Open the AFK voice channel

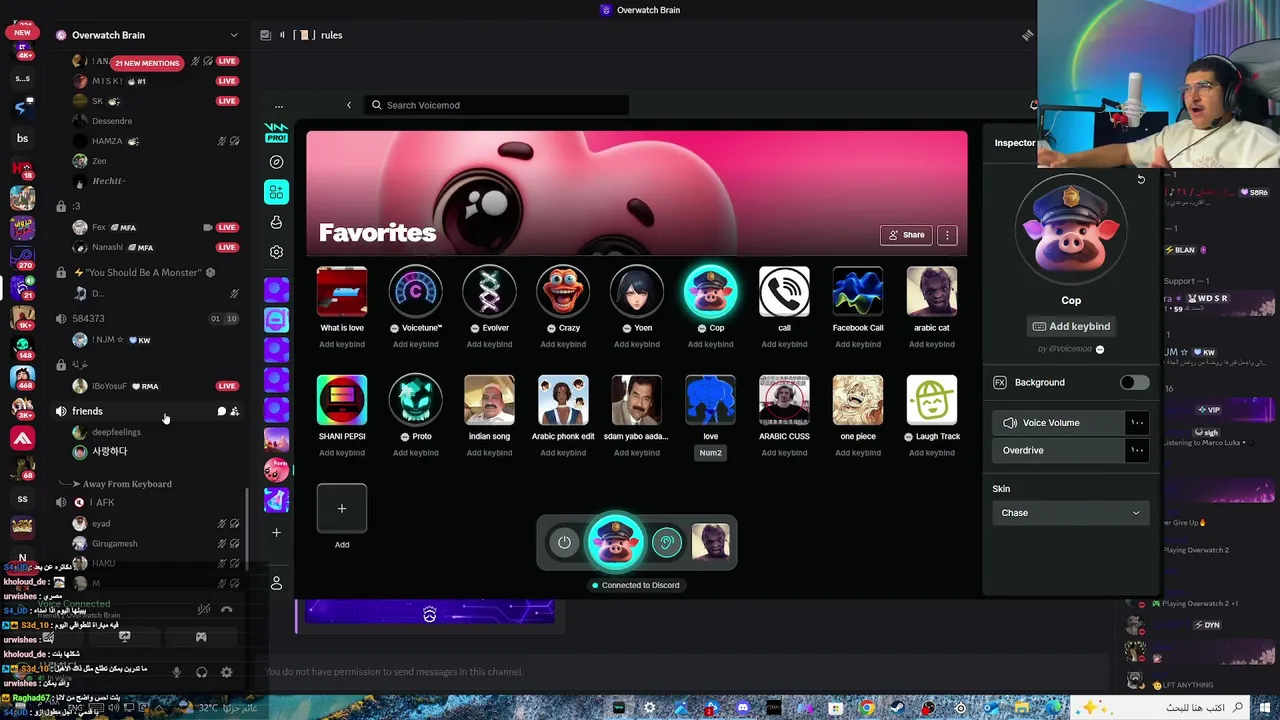pos(102,502)
